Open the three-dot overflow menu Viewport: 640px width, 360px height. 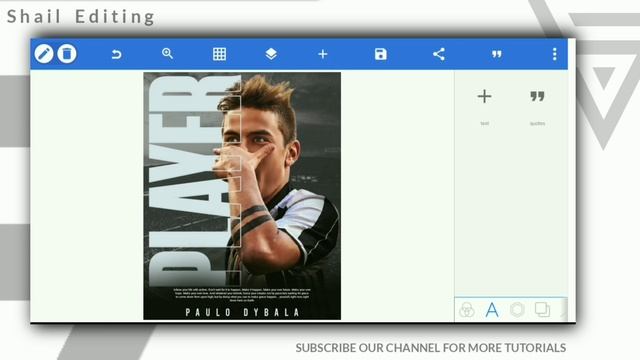554,54
